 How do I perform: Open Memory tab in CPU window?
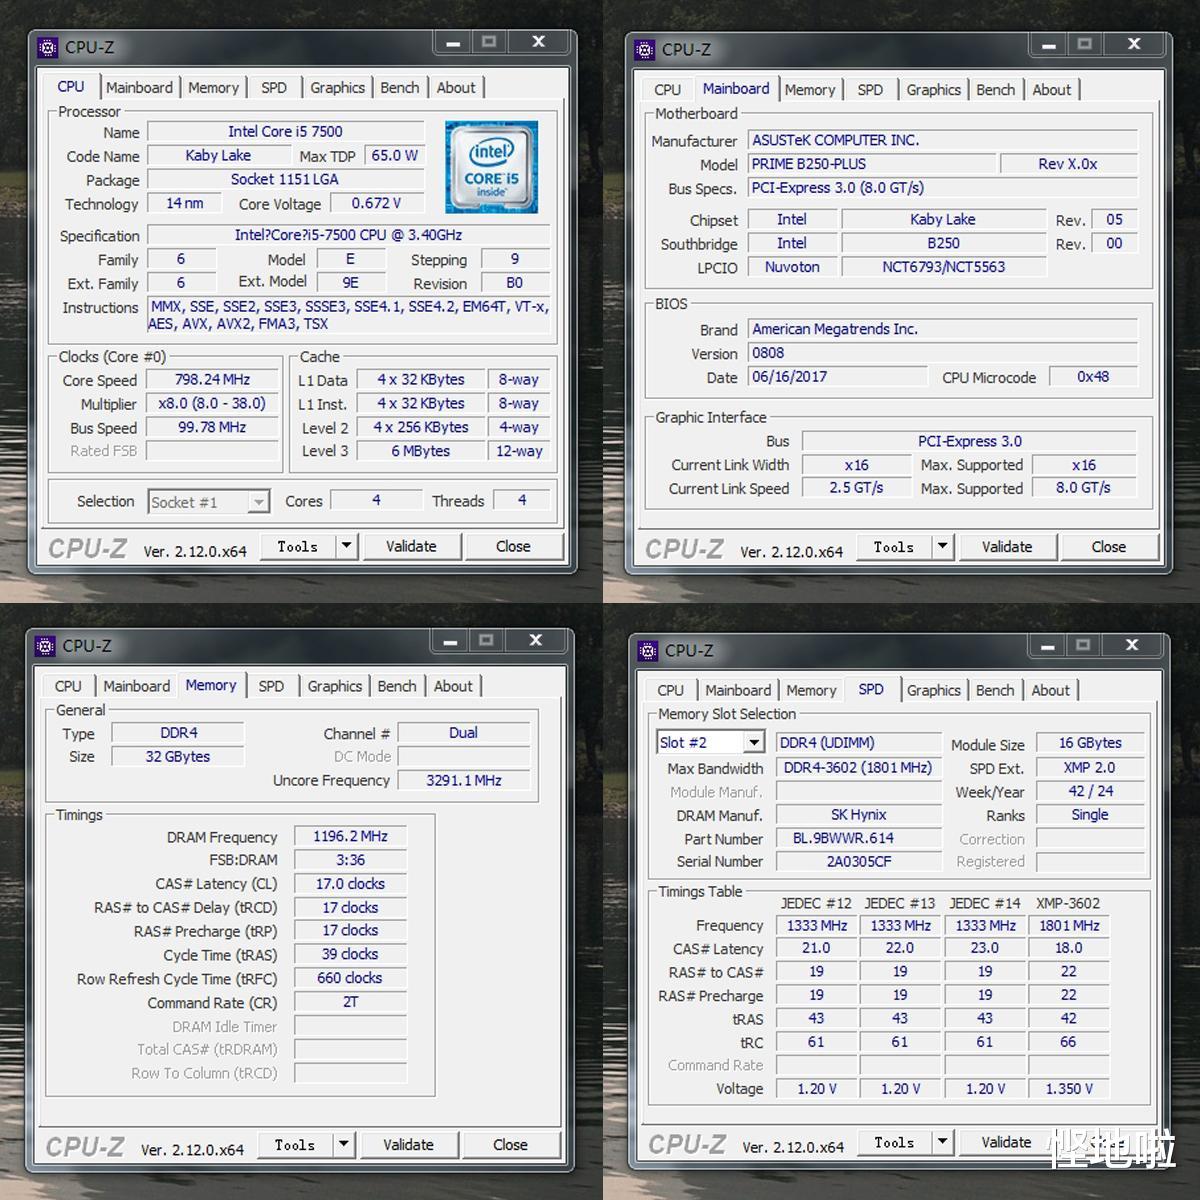point(213,87)
